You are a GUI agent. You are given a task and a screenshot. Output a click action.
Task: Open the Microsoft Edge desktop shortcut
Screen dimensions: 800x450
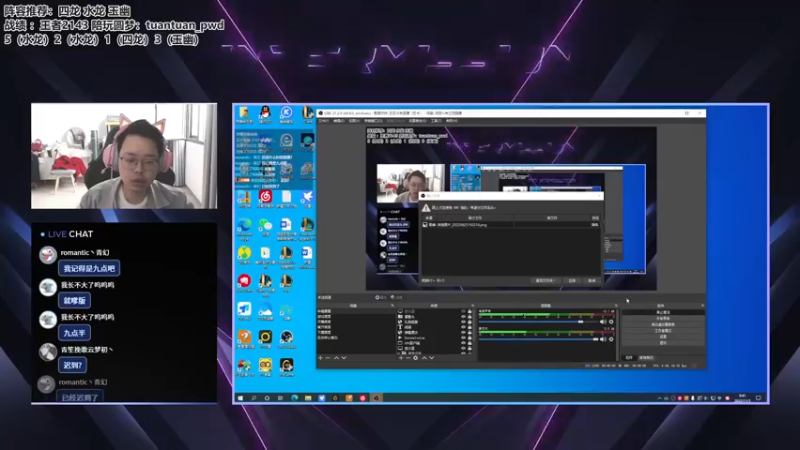(x=244, y=227)
